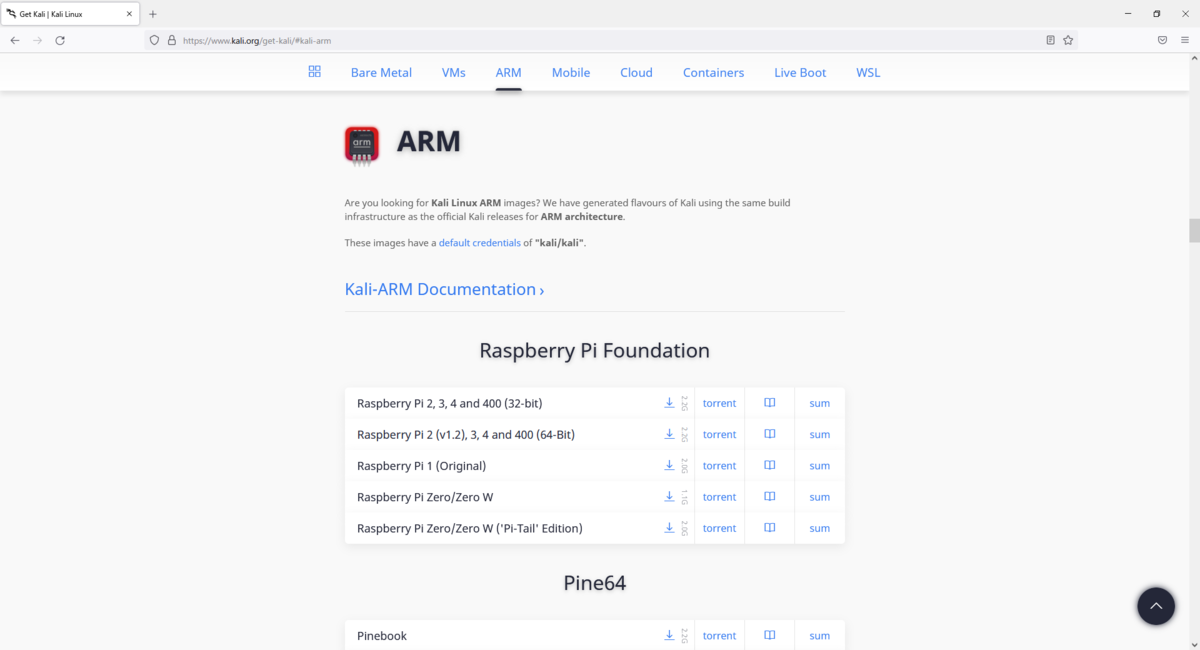Screen dimensions: 1200x650
Task: Click the scroll-to-top arrow button
Action: [x=1155, y=606]
